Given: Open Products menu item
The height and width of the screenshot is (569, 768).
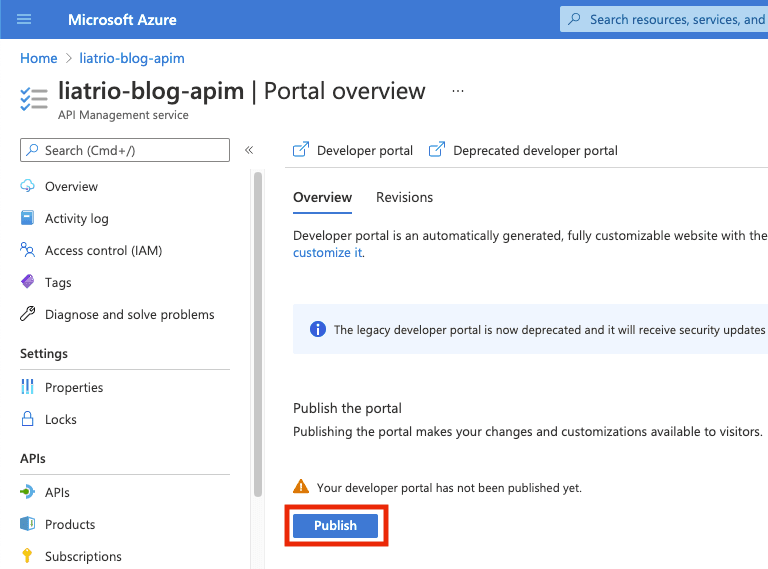Looking at the screenshot, I should [x=70, y=524].
